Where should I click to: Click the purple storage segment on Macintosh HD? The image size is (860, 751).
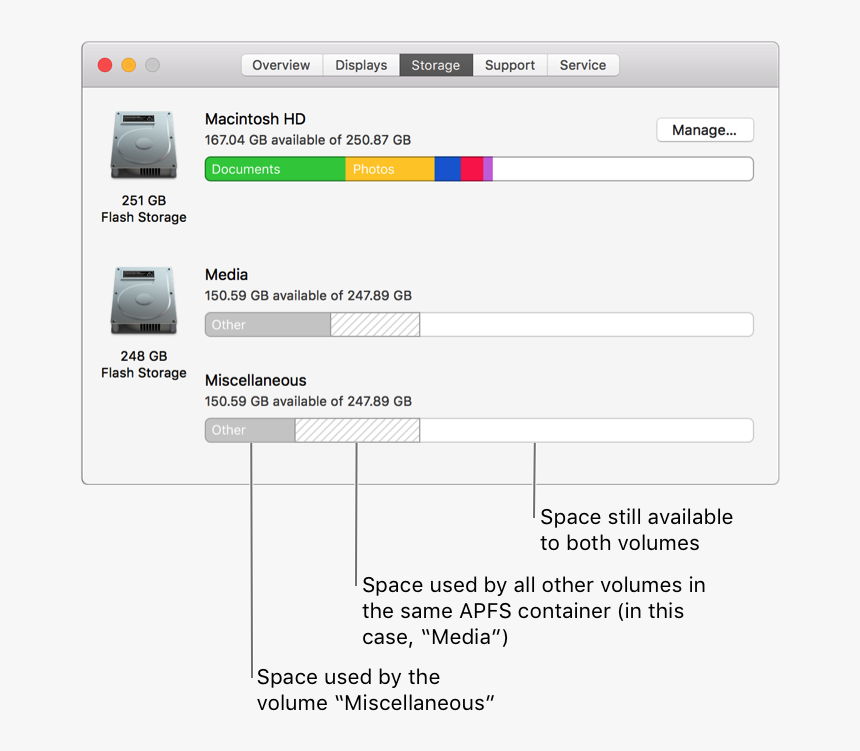click(488, 168)
